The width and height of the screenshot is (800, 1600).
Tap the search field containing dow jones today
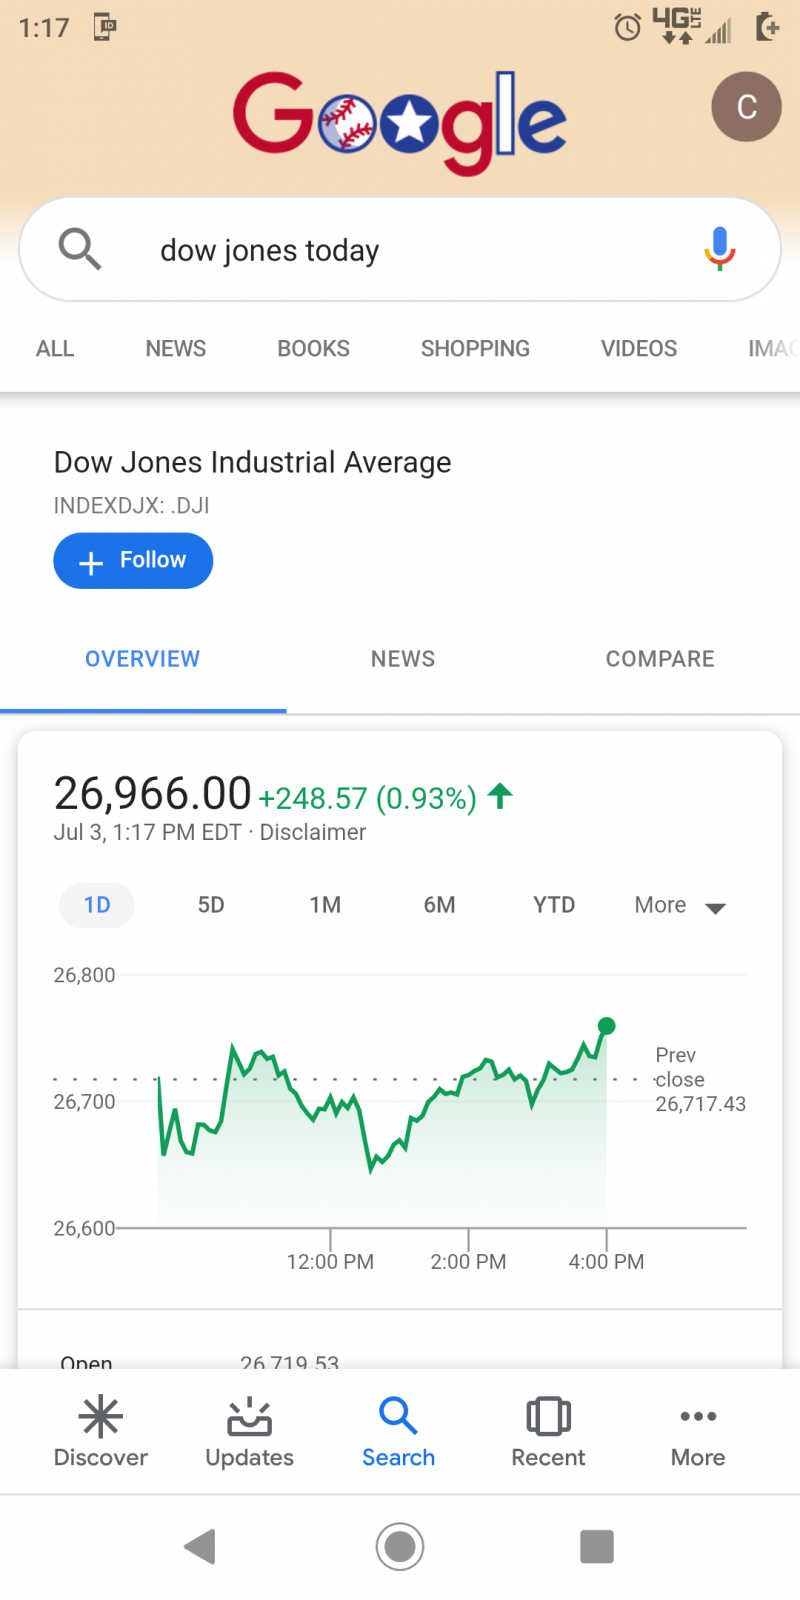400,249
